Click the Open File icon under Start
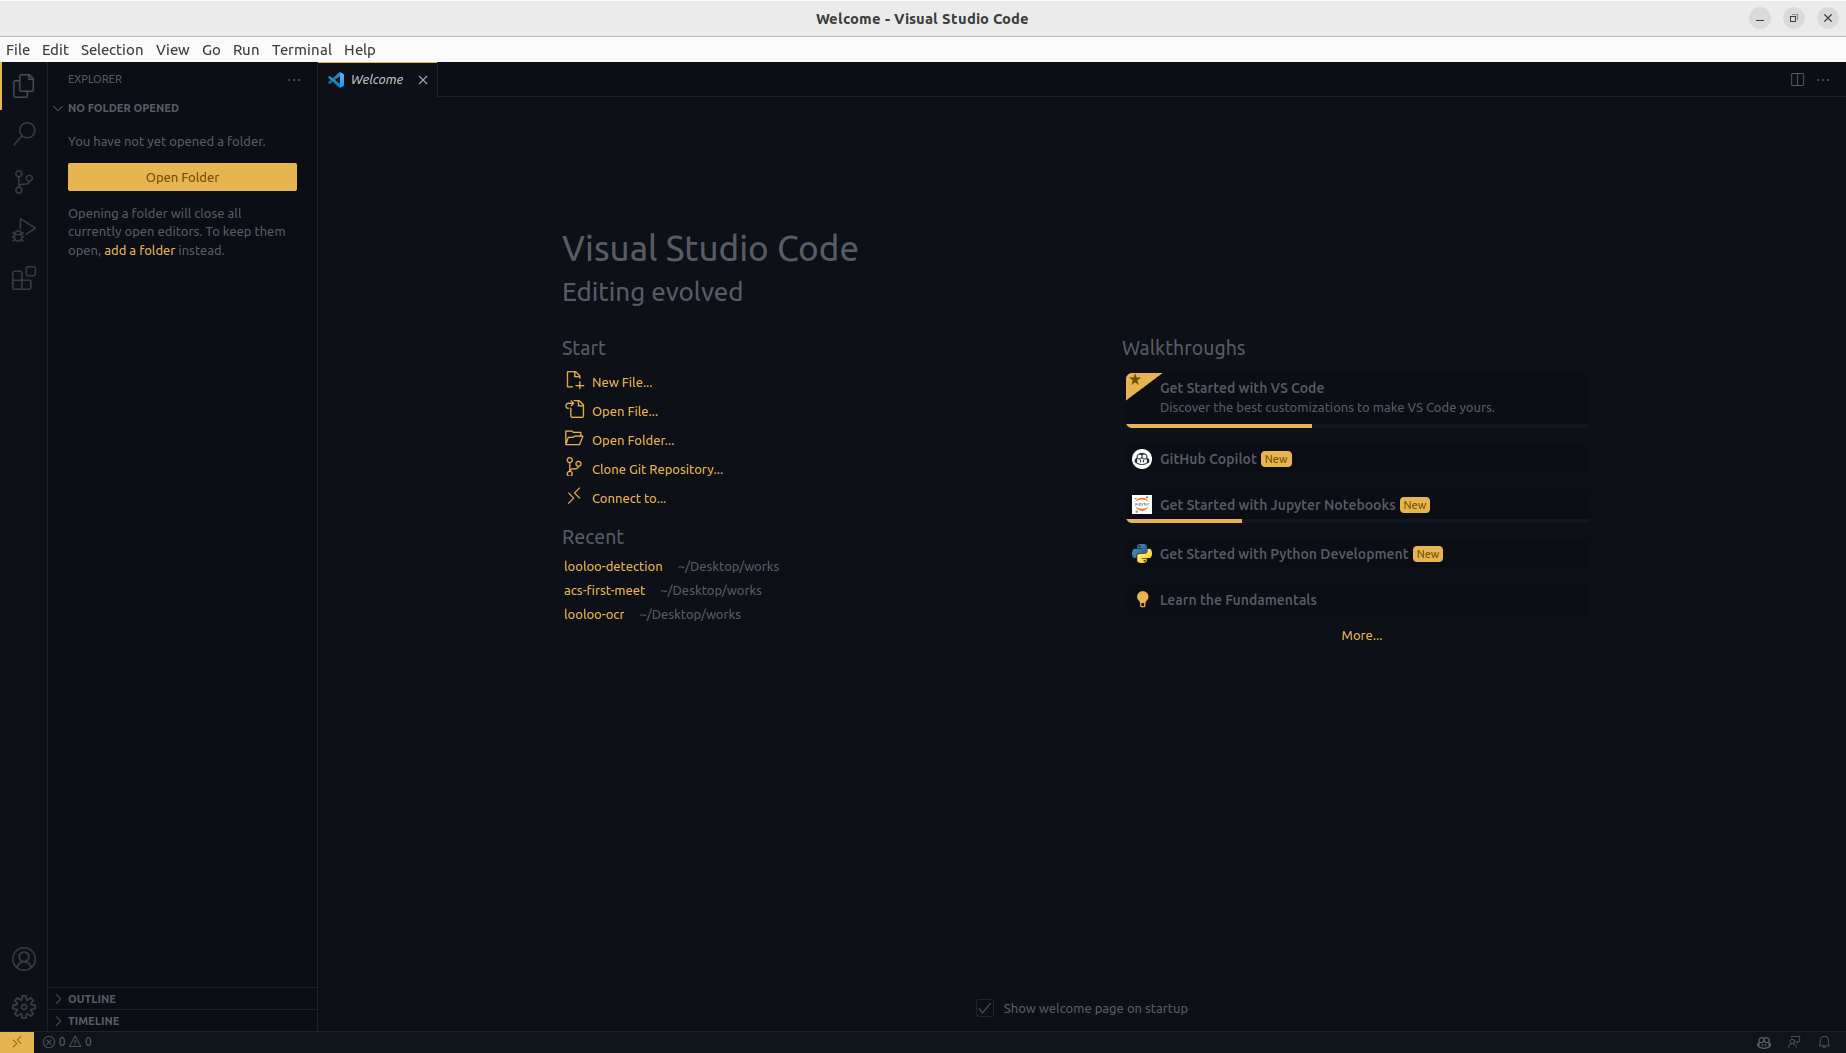The height and width of the screenshot is (1053, 1846). pyautogui.click(x=574, y=410)
